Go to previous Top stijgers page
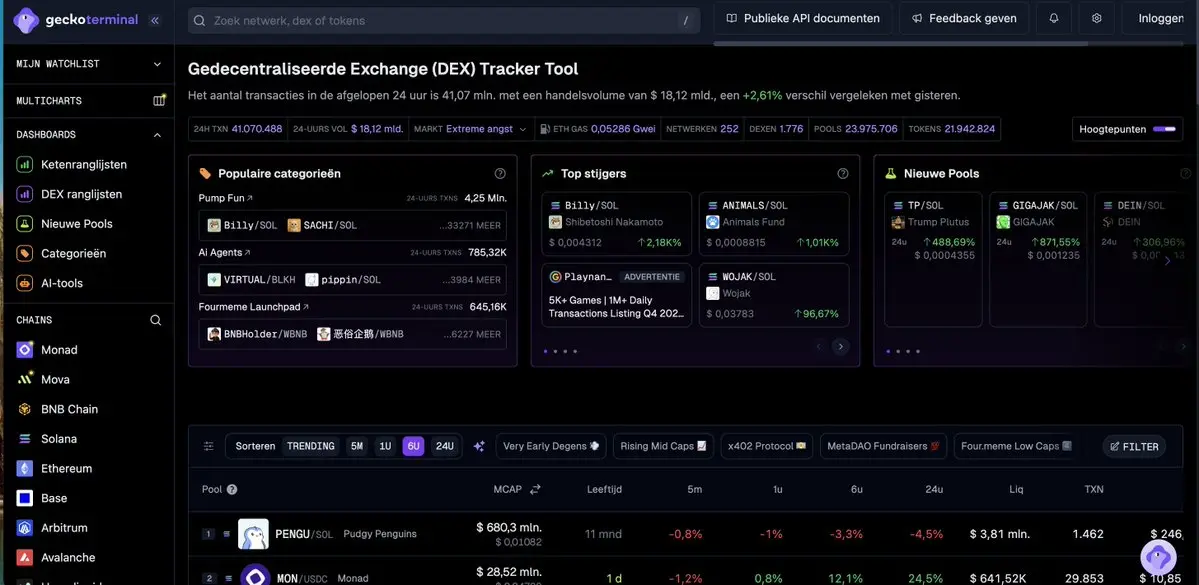 click(819, 346)
